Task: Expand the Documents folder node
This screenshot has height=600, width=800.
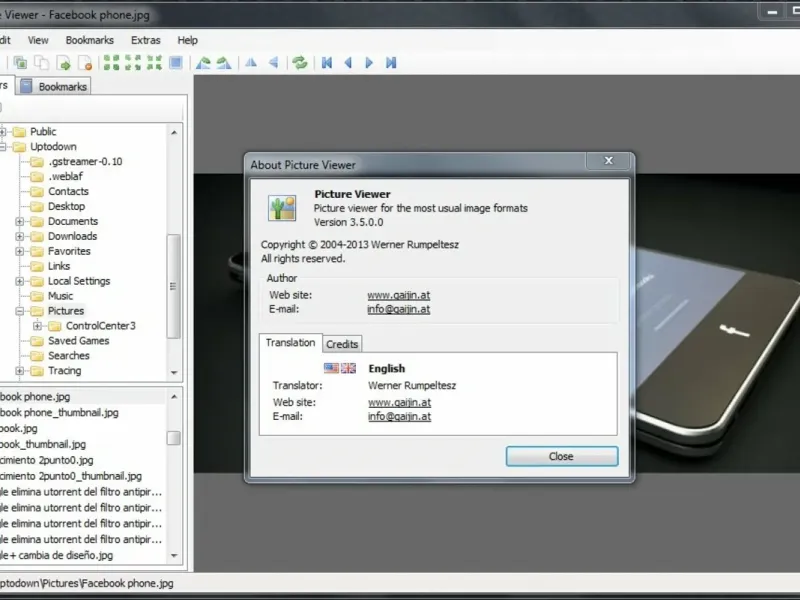Action: (x=19, y=221)
